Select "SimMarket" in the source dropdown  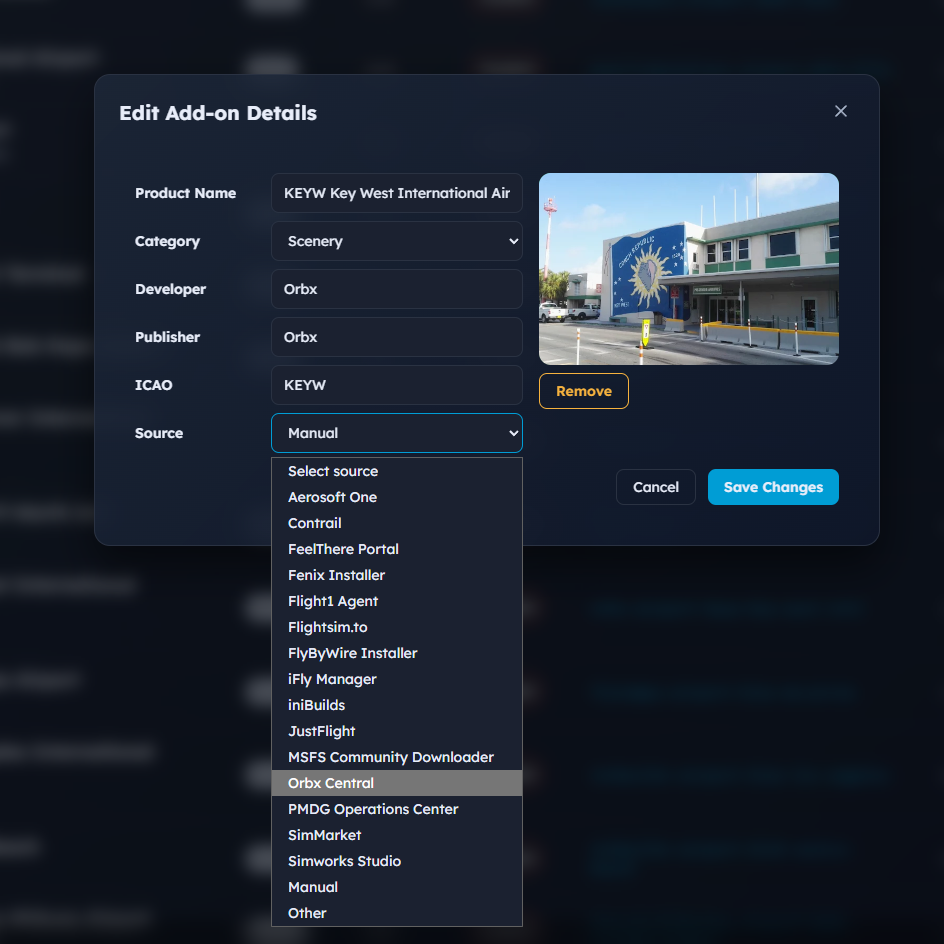(x=324, y=835)
